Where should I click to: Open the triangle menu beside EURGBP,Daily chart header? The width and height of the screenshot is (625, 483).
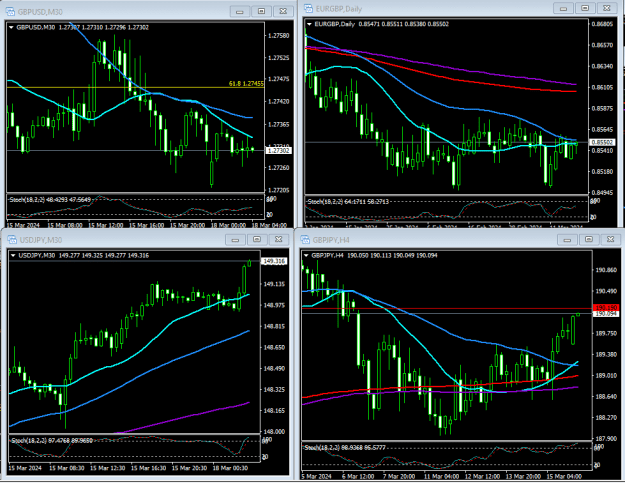[309, 24]
